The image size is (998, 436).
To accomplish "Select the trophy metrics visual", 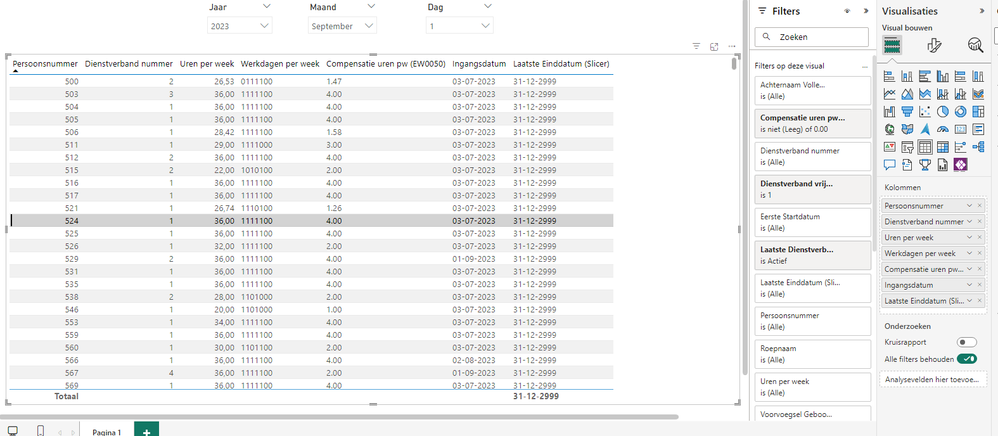I will tap(925, 165).
